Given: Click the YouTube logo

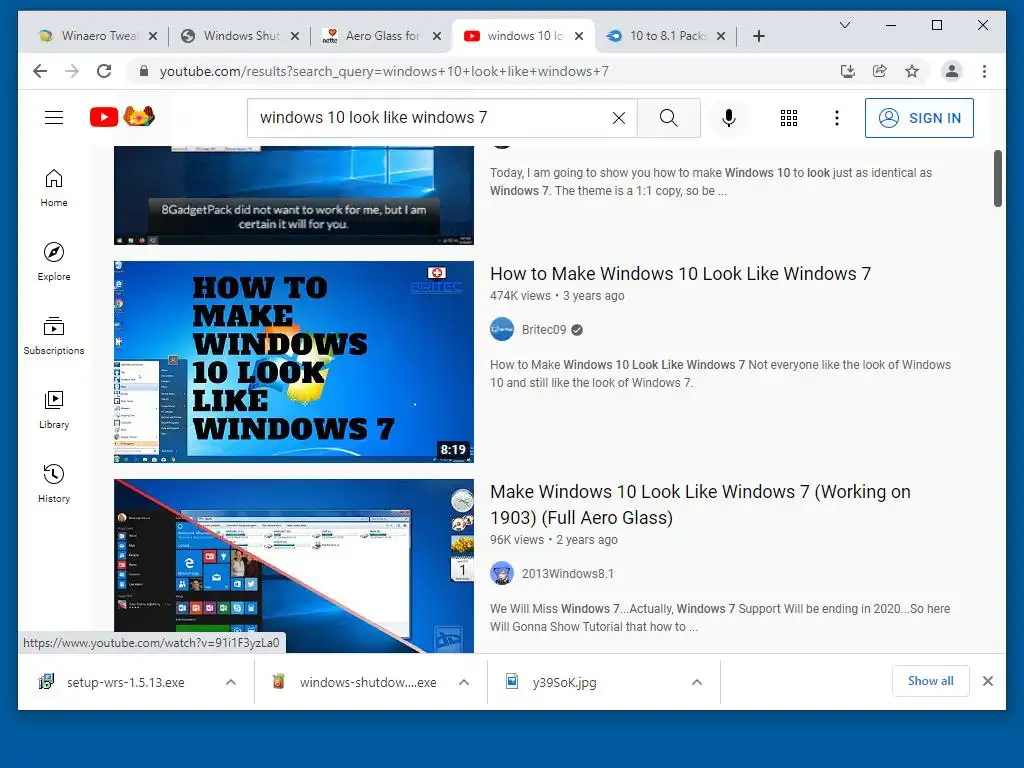Looking at the screenshot, I should click(x=122, y=117).
